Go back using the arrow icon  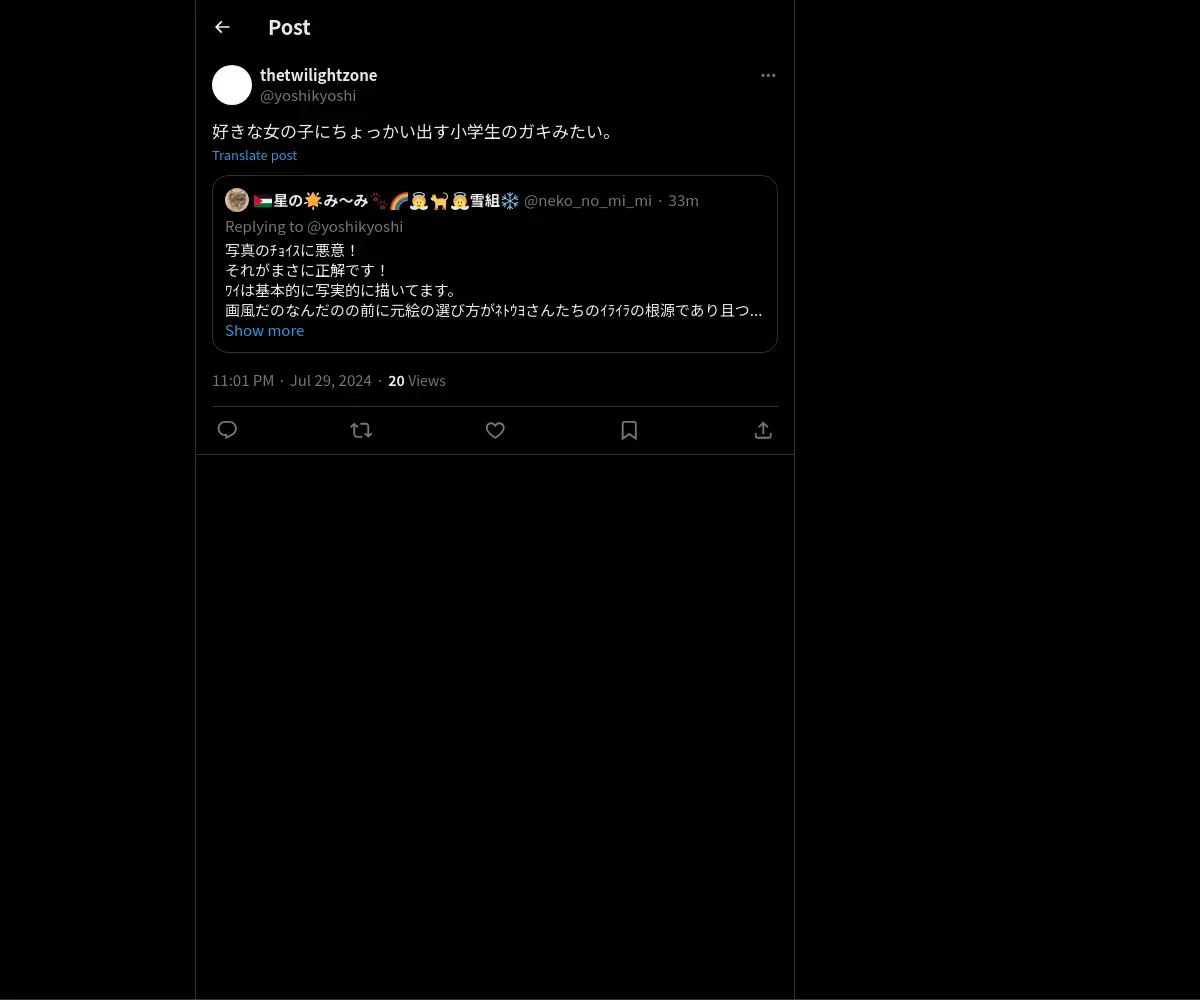222,27
